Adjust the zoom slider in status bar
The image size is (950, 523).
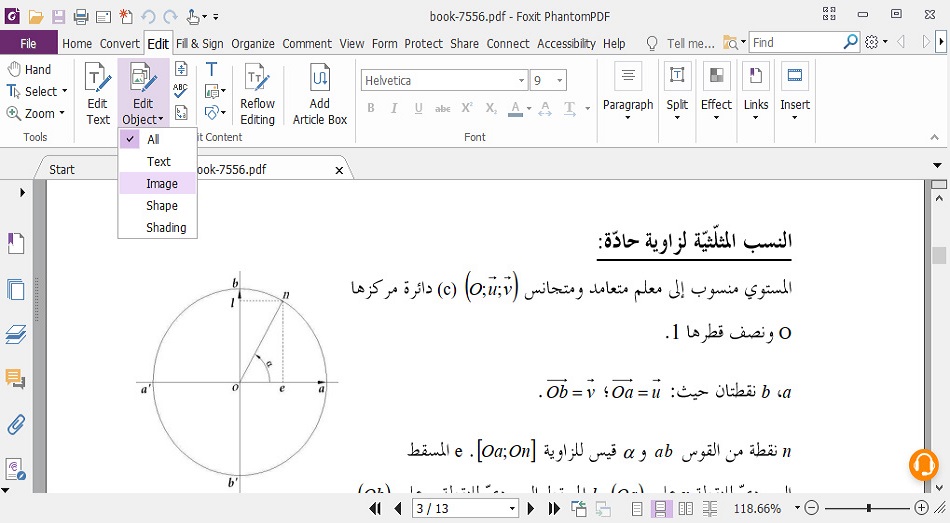point(868,509)
